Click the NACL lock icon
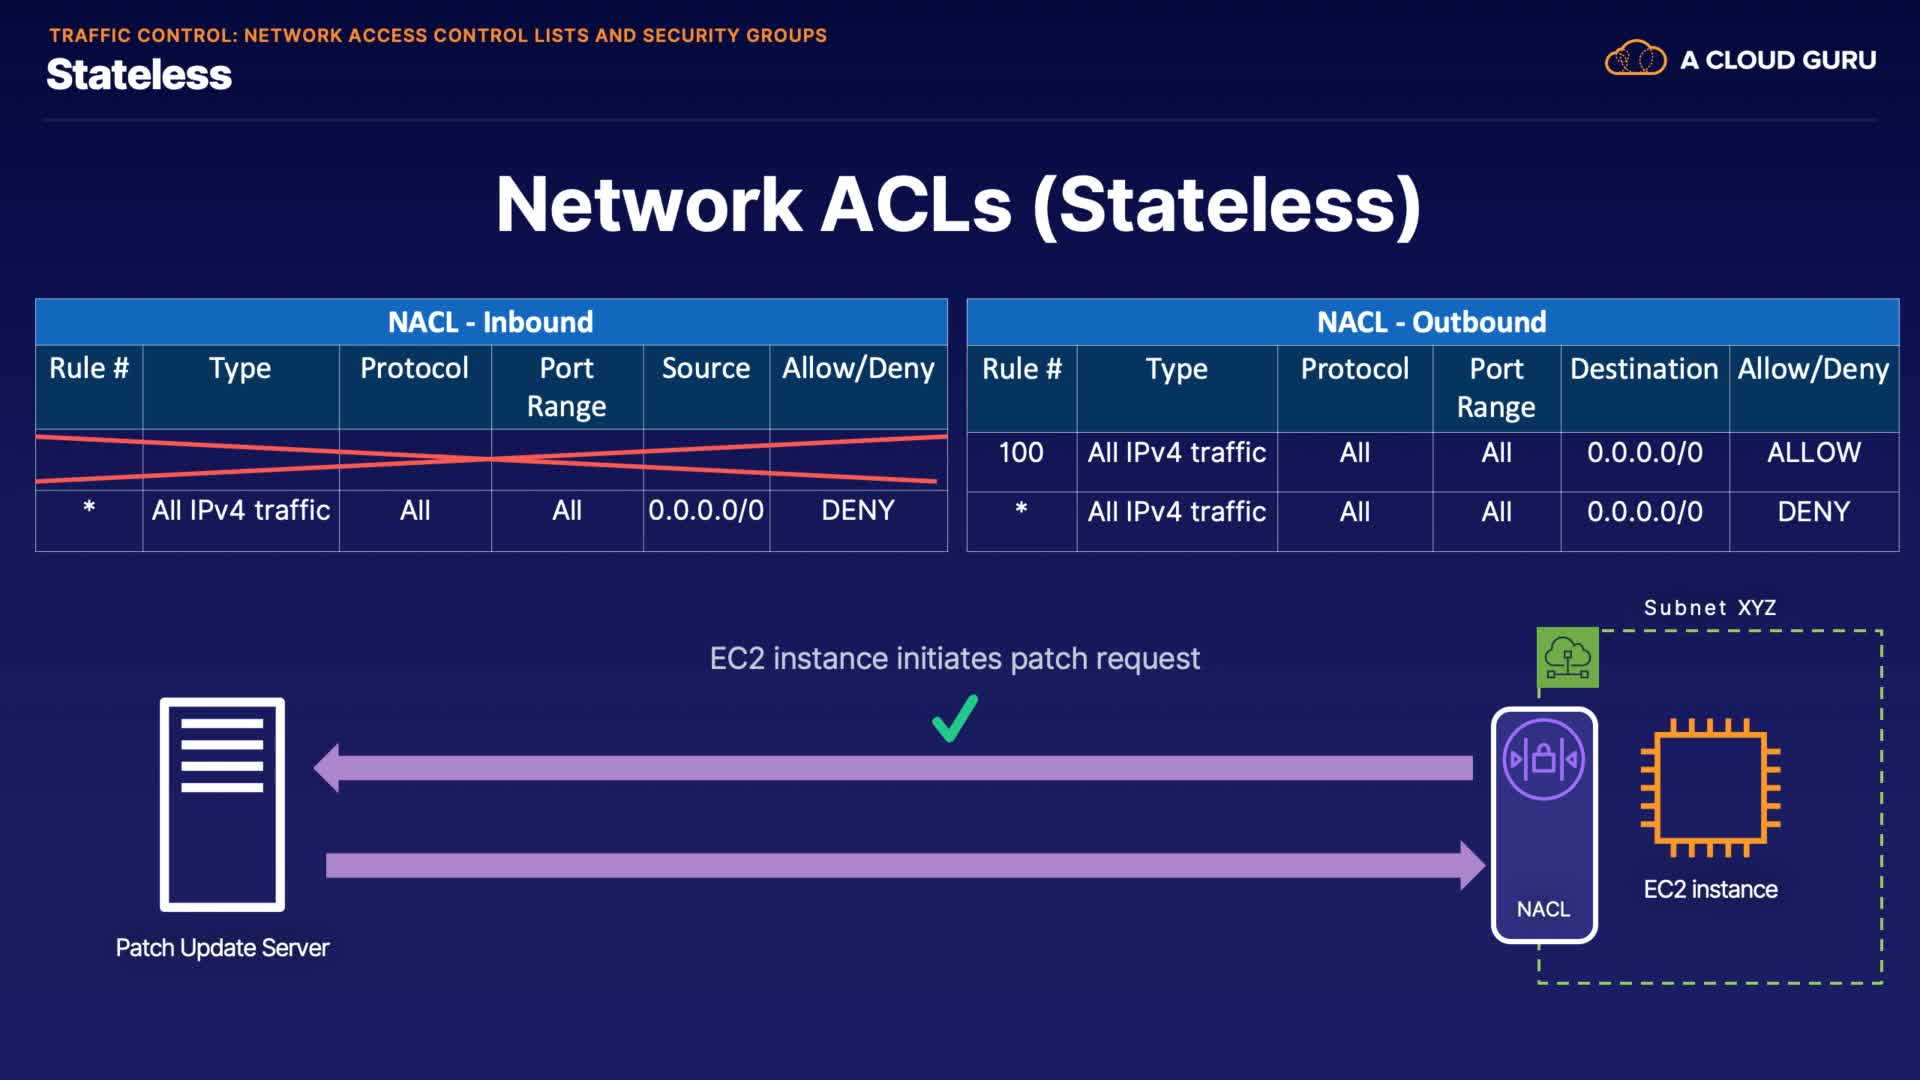Image resolution: width=1920 pixels, height=1080 pixels. point(1543,759)
